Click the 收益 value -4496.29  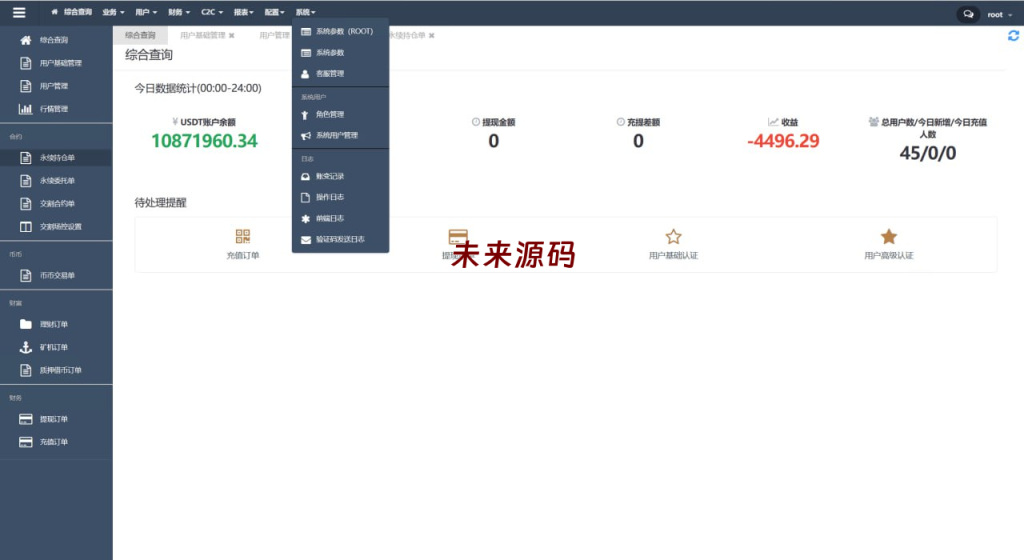coord(783,141)
